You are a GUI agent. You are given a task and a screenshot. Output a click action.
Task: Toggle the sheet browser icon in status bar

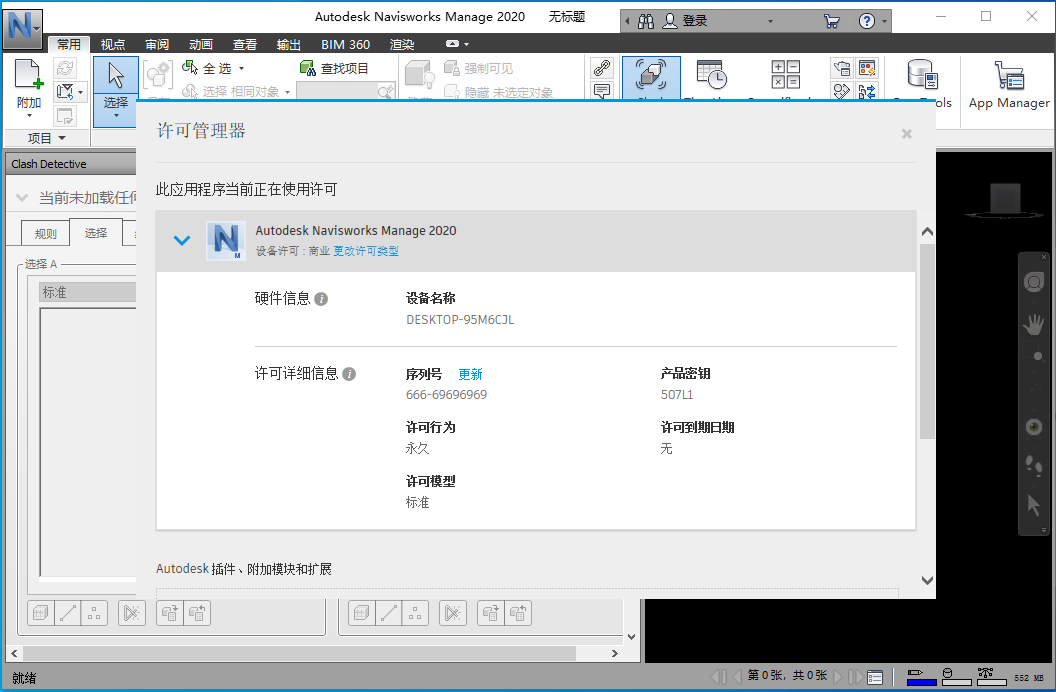pyautogui.click(x=874, y=675)
